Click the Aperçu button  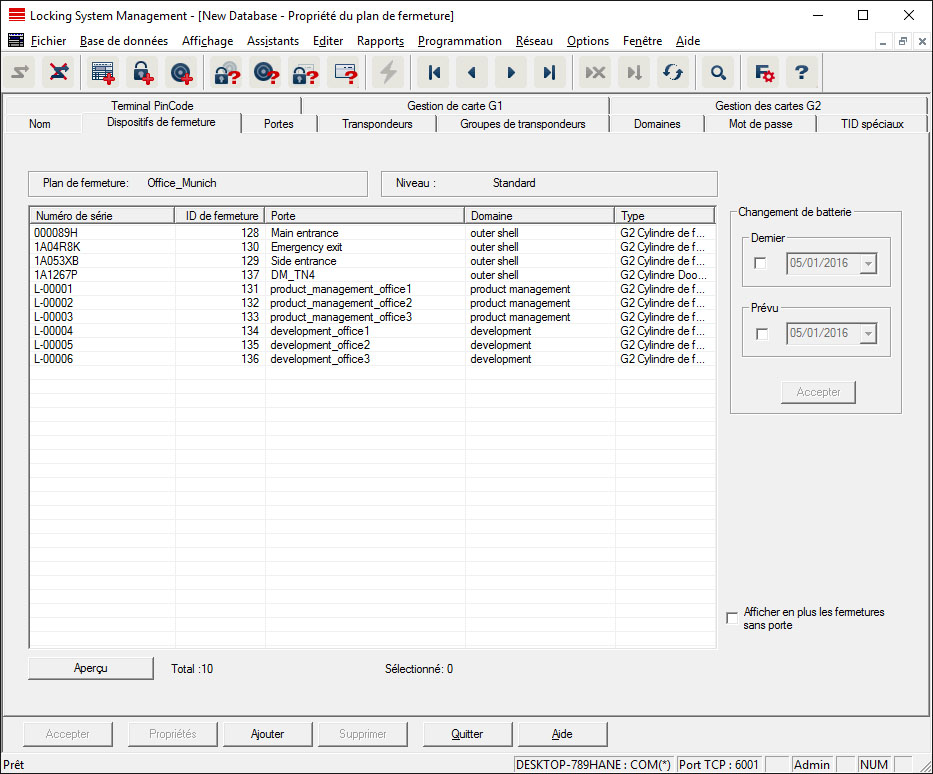click(x=91, y=668)
